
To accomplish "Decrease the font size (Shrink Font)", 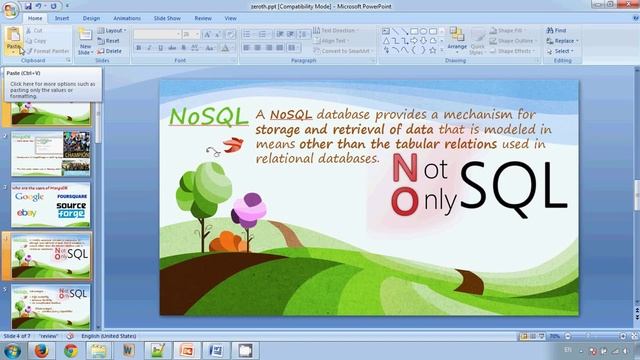I will pos(217,34).
